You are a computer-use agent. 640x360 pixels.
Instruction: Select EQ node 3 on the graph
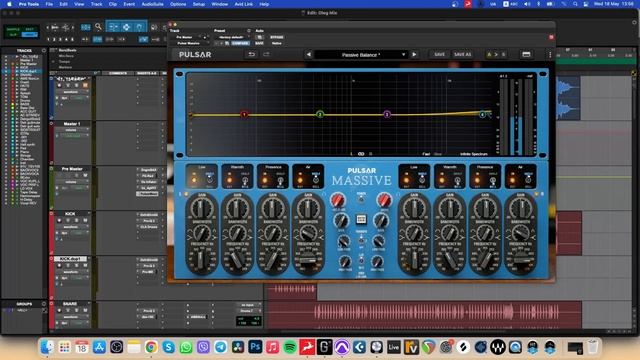[387, 114]
